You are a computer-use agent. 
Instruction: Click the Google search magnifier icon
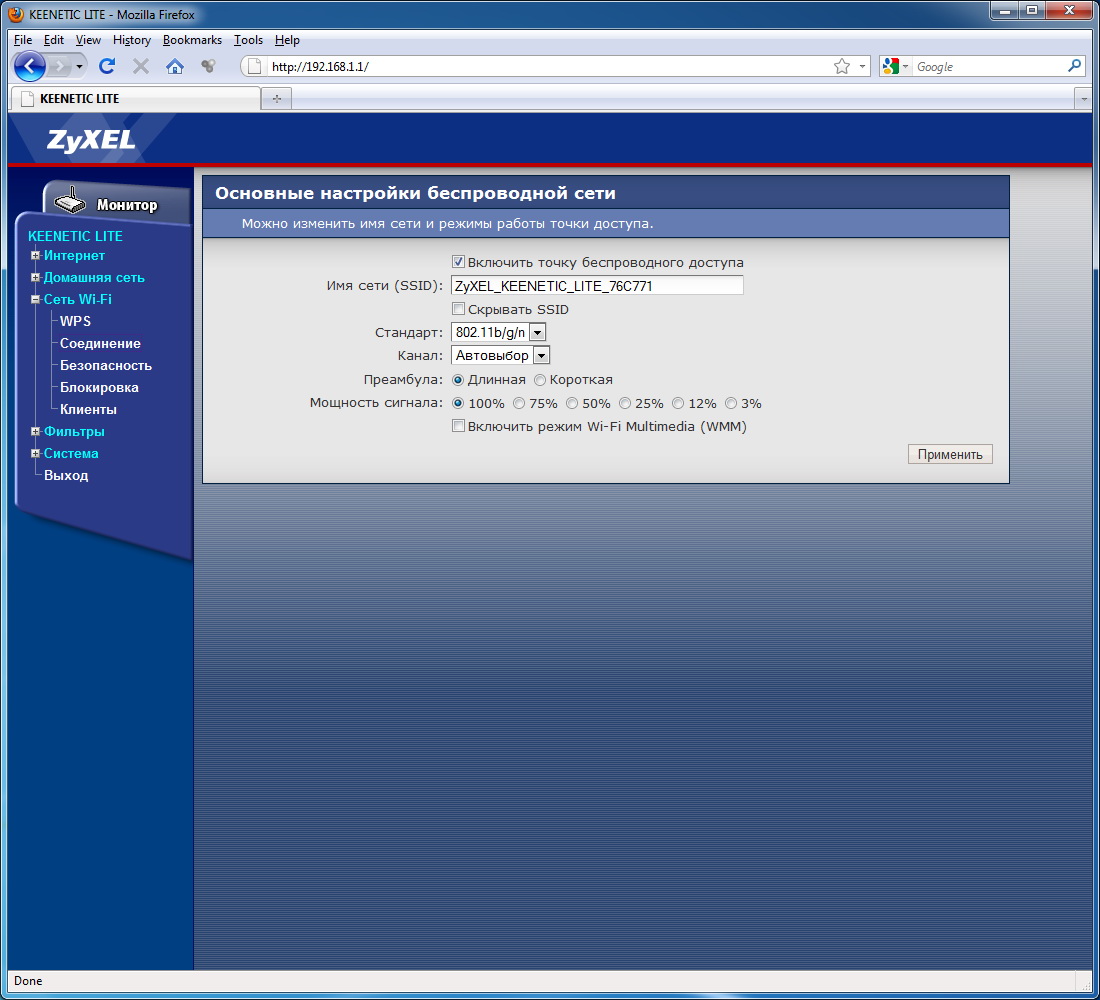[x=1075, y=67]
